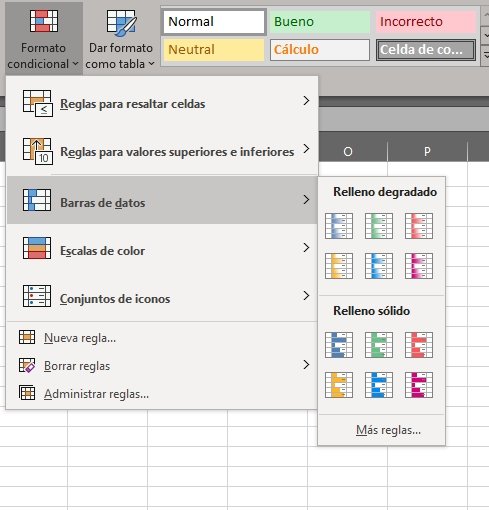
Task: Select blue gradient fill data bar
Action: coord(339,226)
